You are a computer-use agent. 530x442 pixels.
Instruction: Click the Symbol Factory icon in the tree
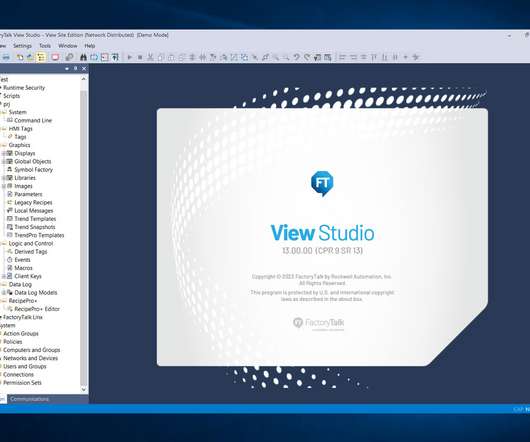(x=10, y=169)
